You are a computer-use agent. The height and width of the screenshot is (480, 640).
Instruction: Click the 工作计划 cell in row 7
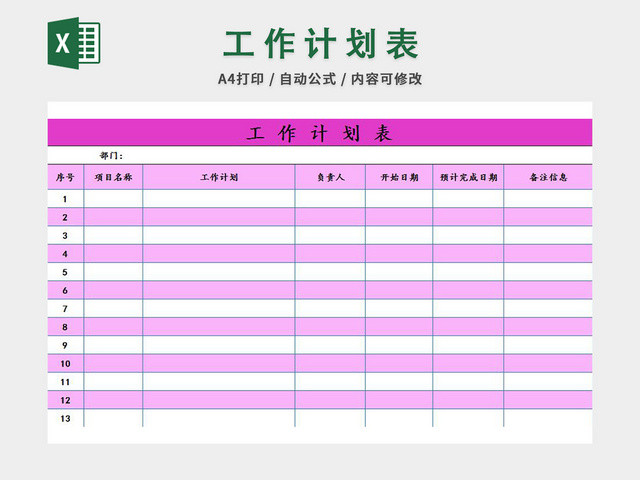219,309
